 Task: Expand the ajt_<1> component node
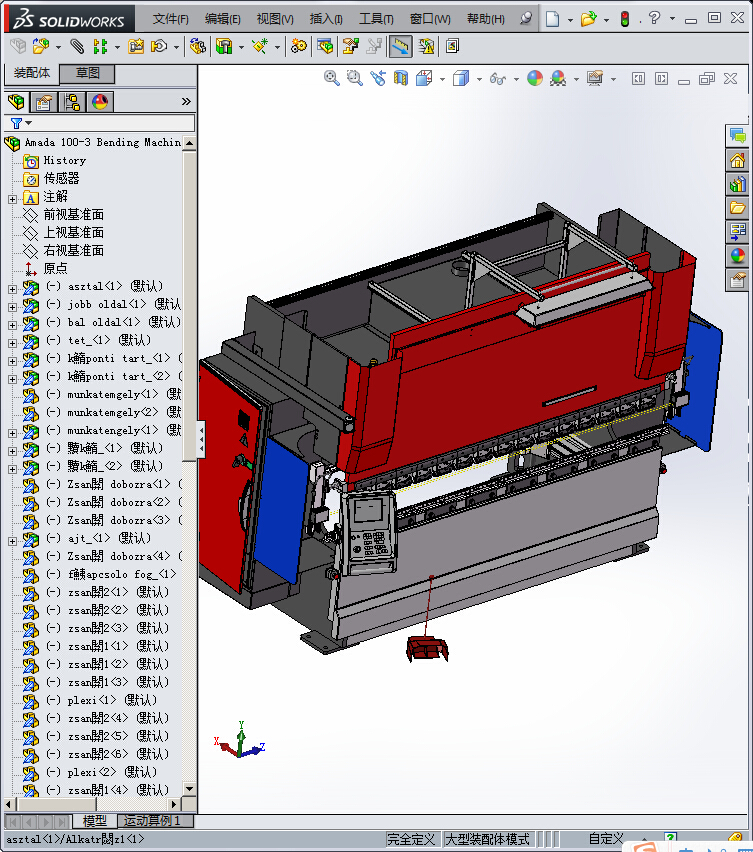tap(12, 542)
